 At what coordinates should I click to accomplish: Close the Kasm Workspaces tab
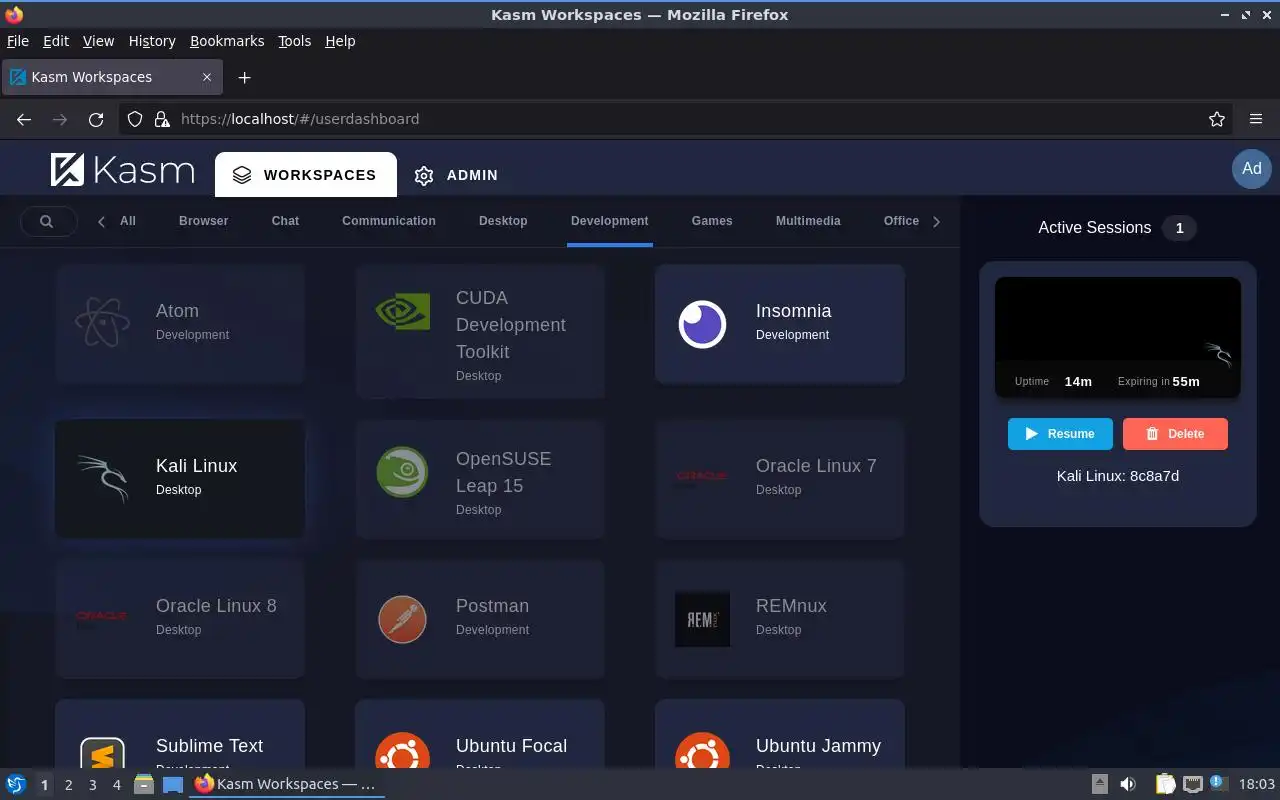click(x=207, y=77)
